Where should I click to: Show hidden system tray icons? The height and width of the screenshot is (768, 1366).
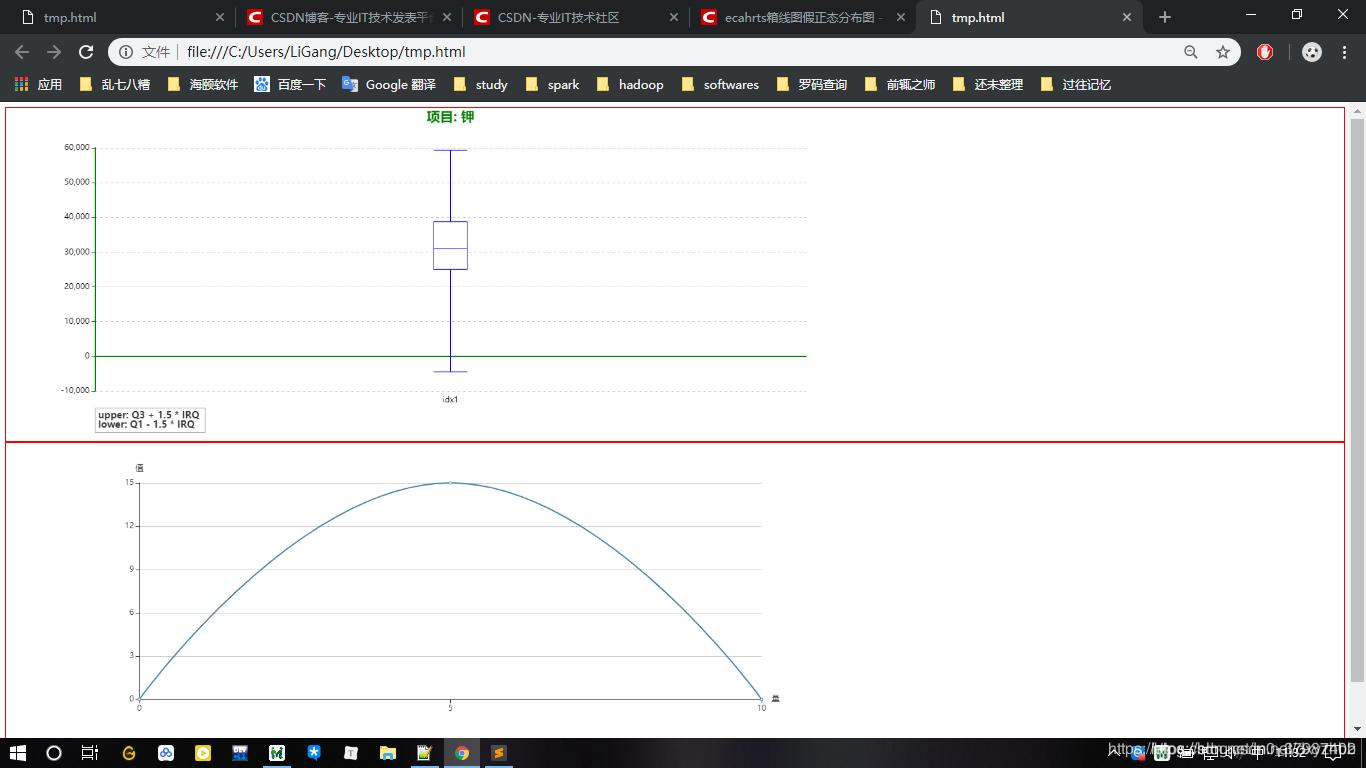click(1114, 753)
